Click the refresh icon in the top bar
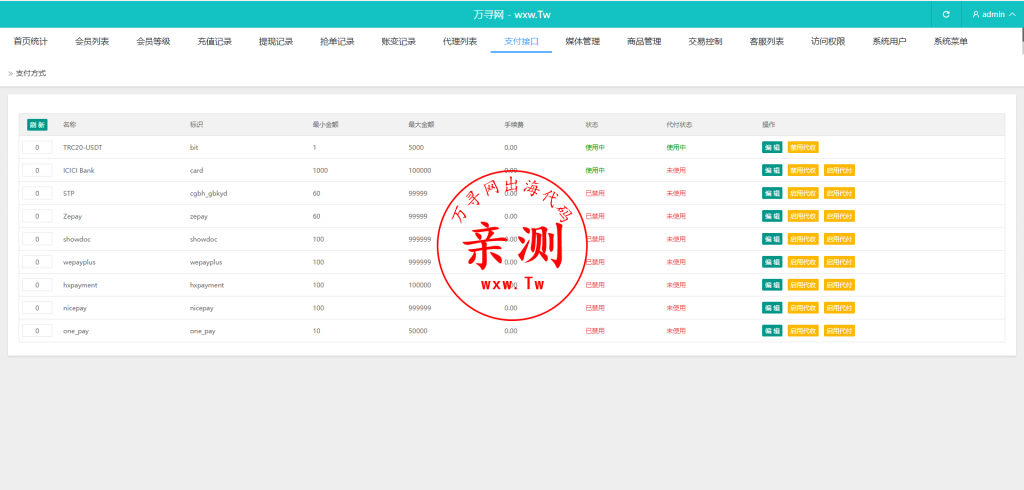This screenshot has width=1024, height=490. 946,14
